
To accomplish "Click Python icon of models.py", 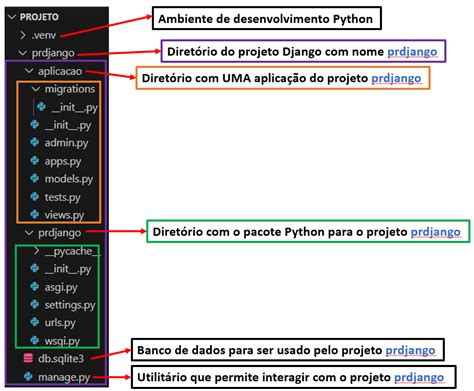I will [x=35, y=178].
